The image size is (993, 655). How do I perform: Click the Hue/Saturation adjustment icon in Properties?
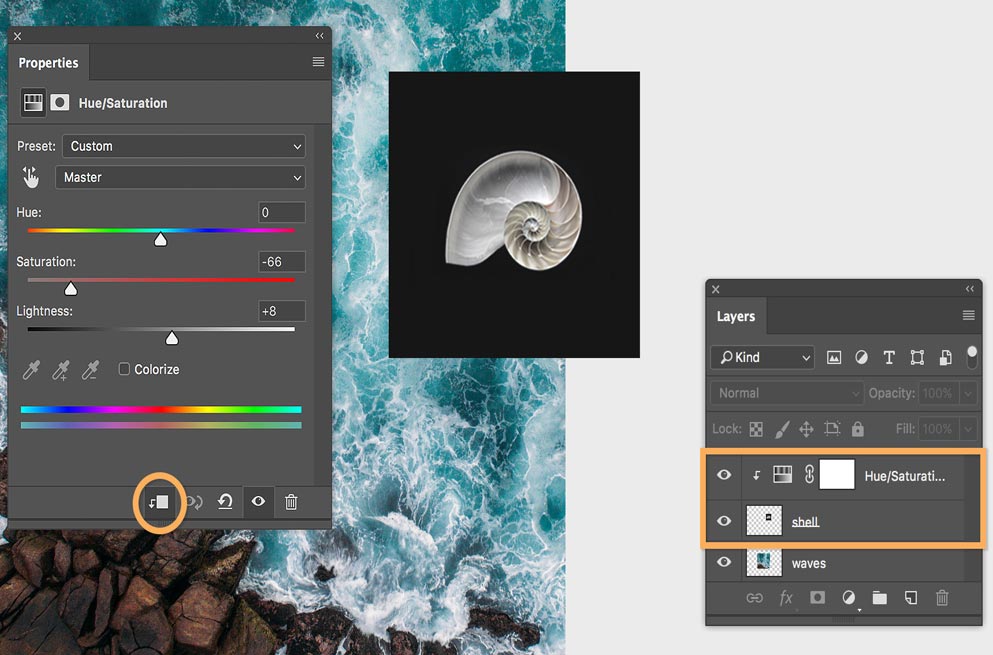point(33,103)
